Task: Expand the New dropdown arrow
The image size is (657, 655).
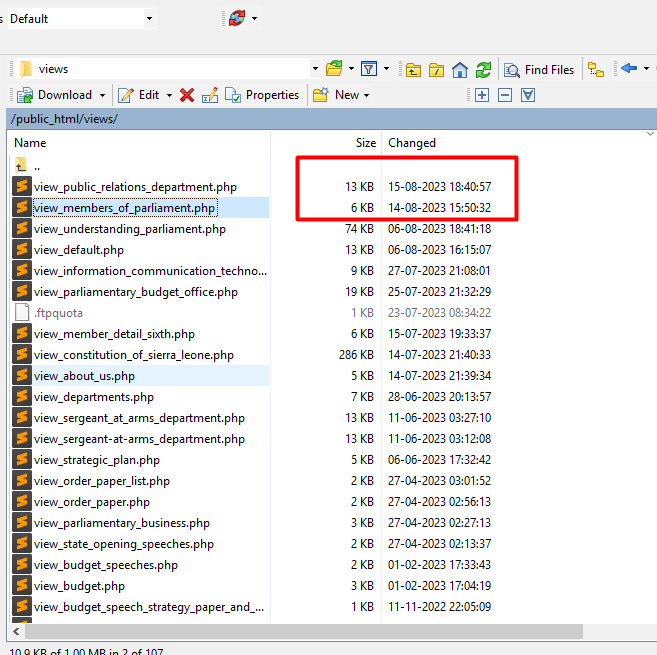Action: click(x=366, y=95)
